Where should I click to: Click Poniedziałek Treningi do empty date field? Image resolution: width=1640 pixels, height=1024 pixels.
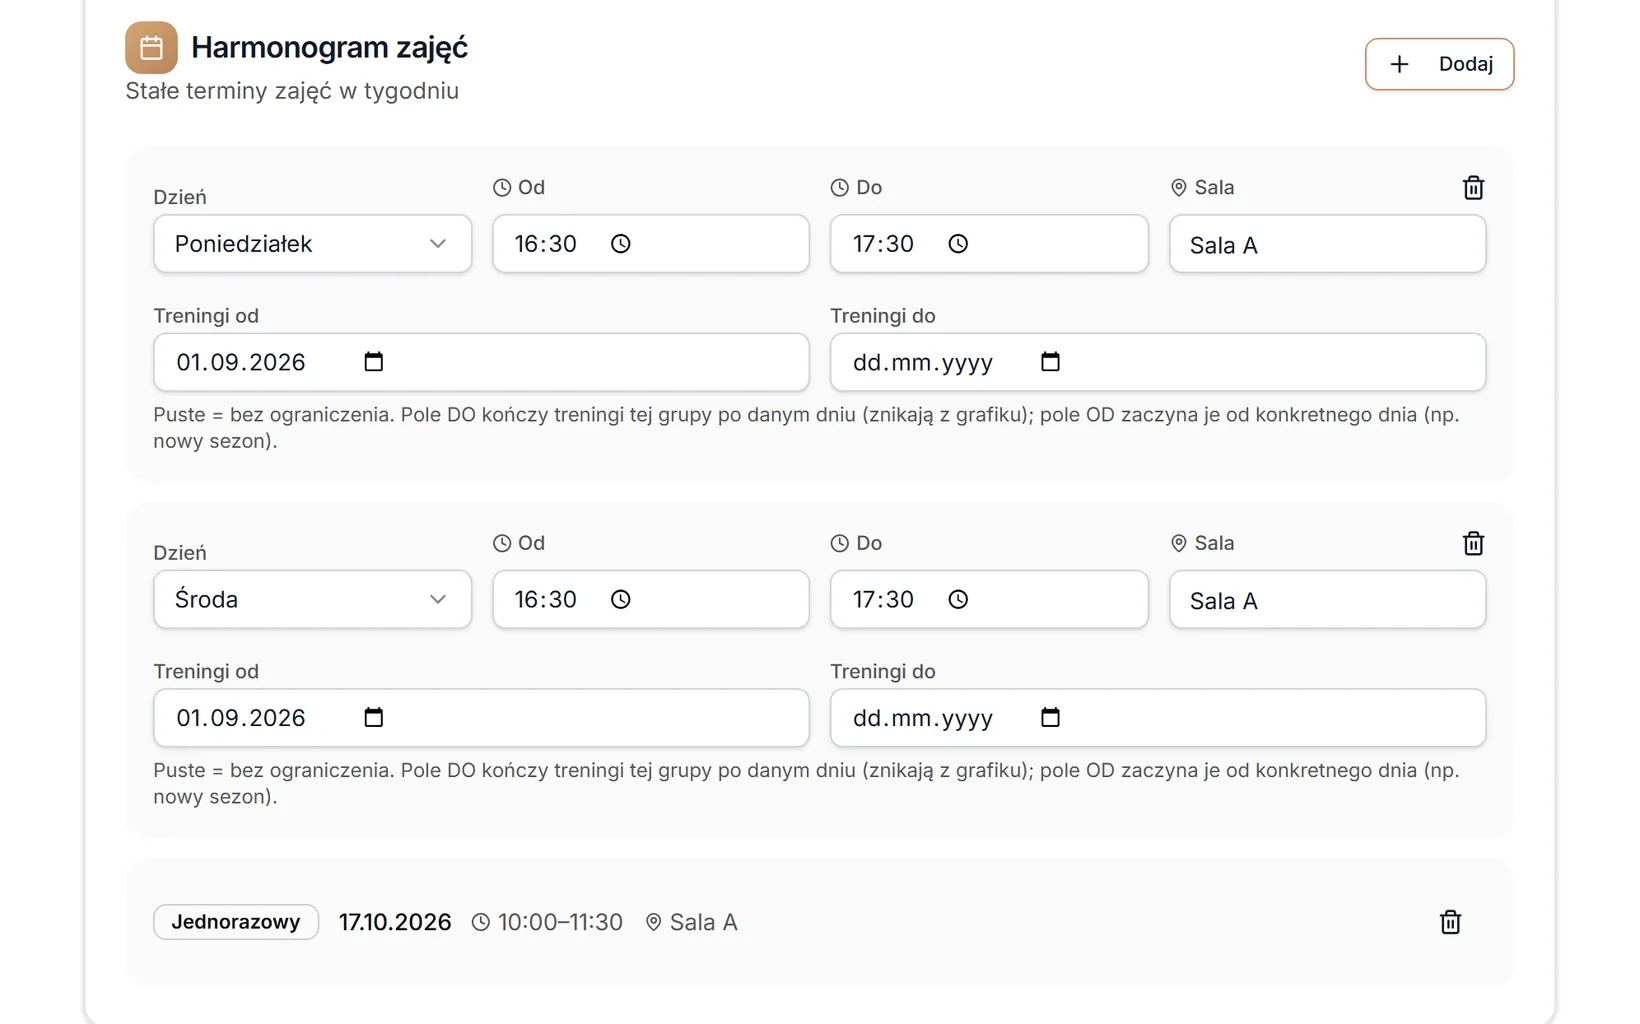pyautogui.click(x=1158, y=362)
